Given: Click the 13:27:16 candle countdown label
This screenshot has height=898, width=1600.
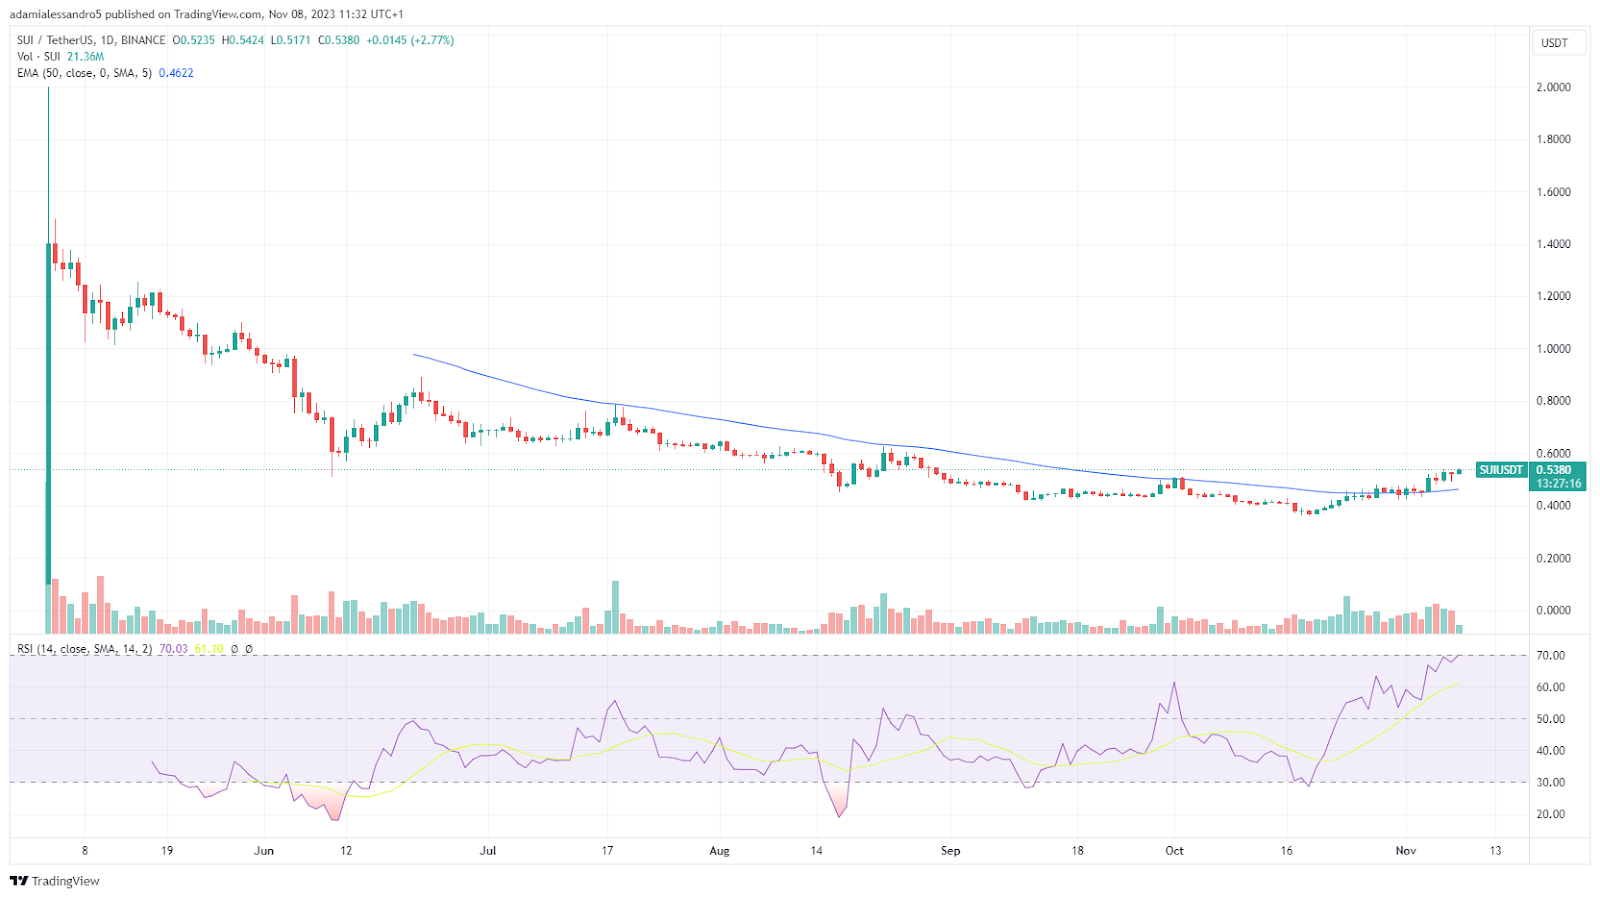Looking at the screenshot, I should point(1559,483).
